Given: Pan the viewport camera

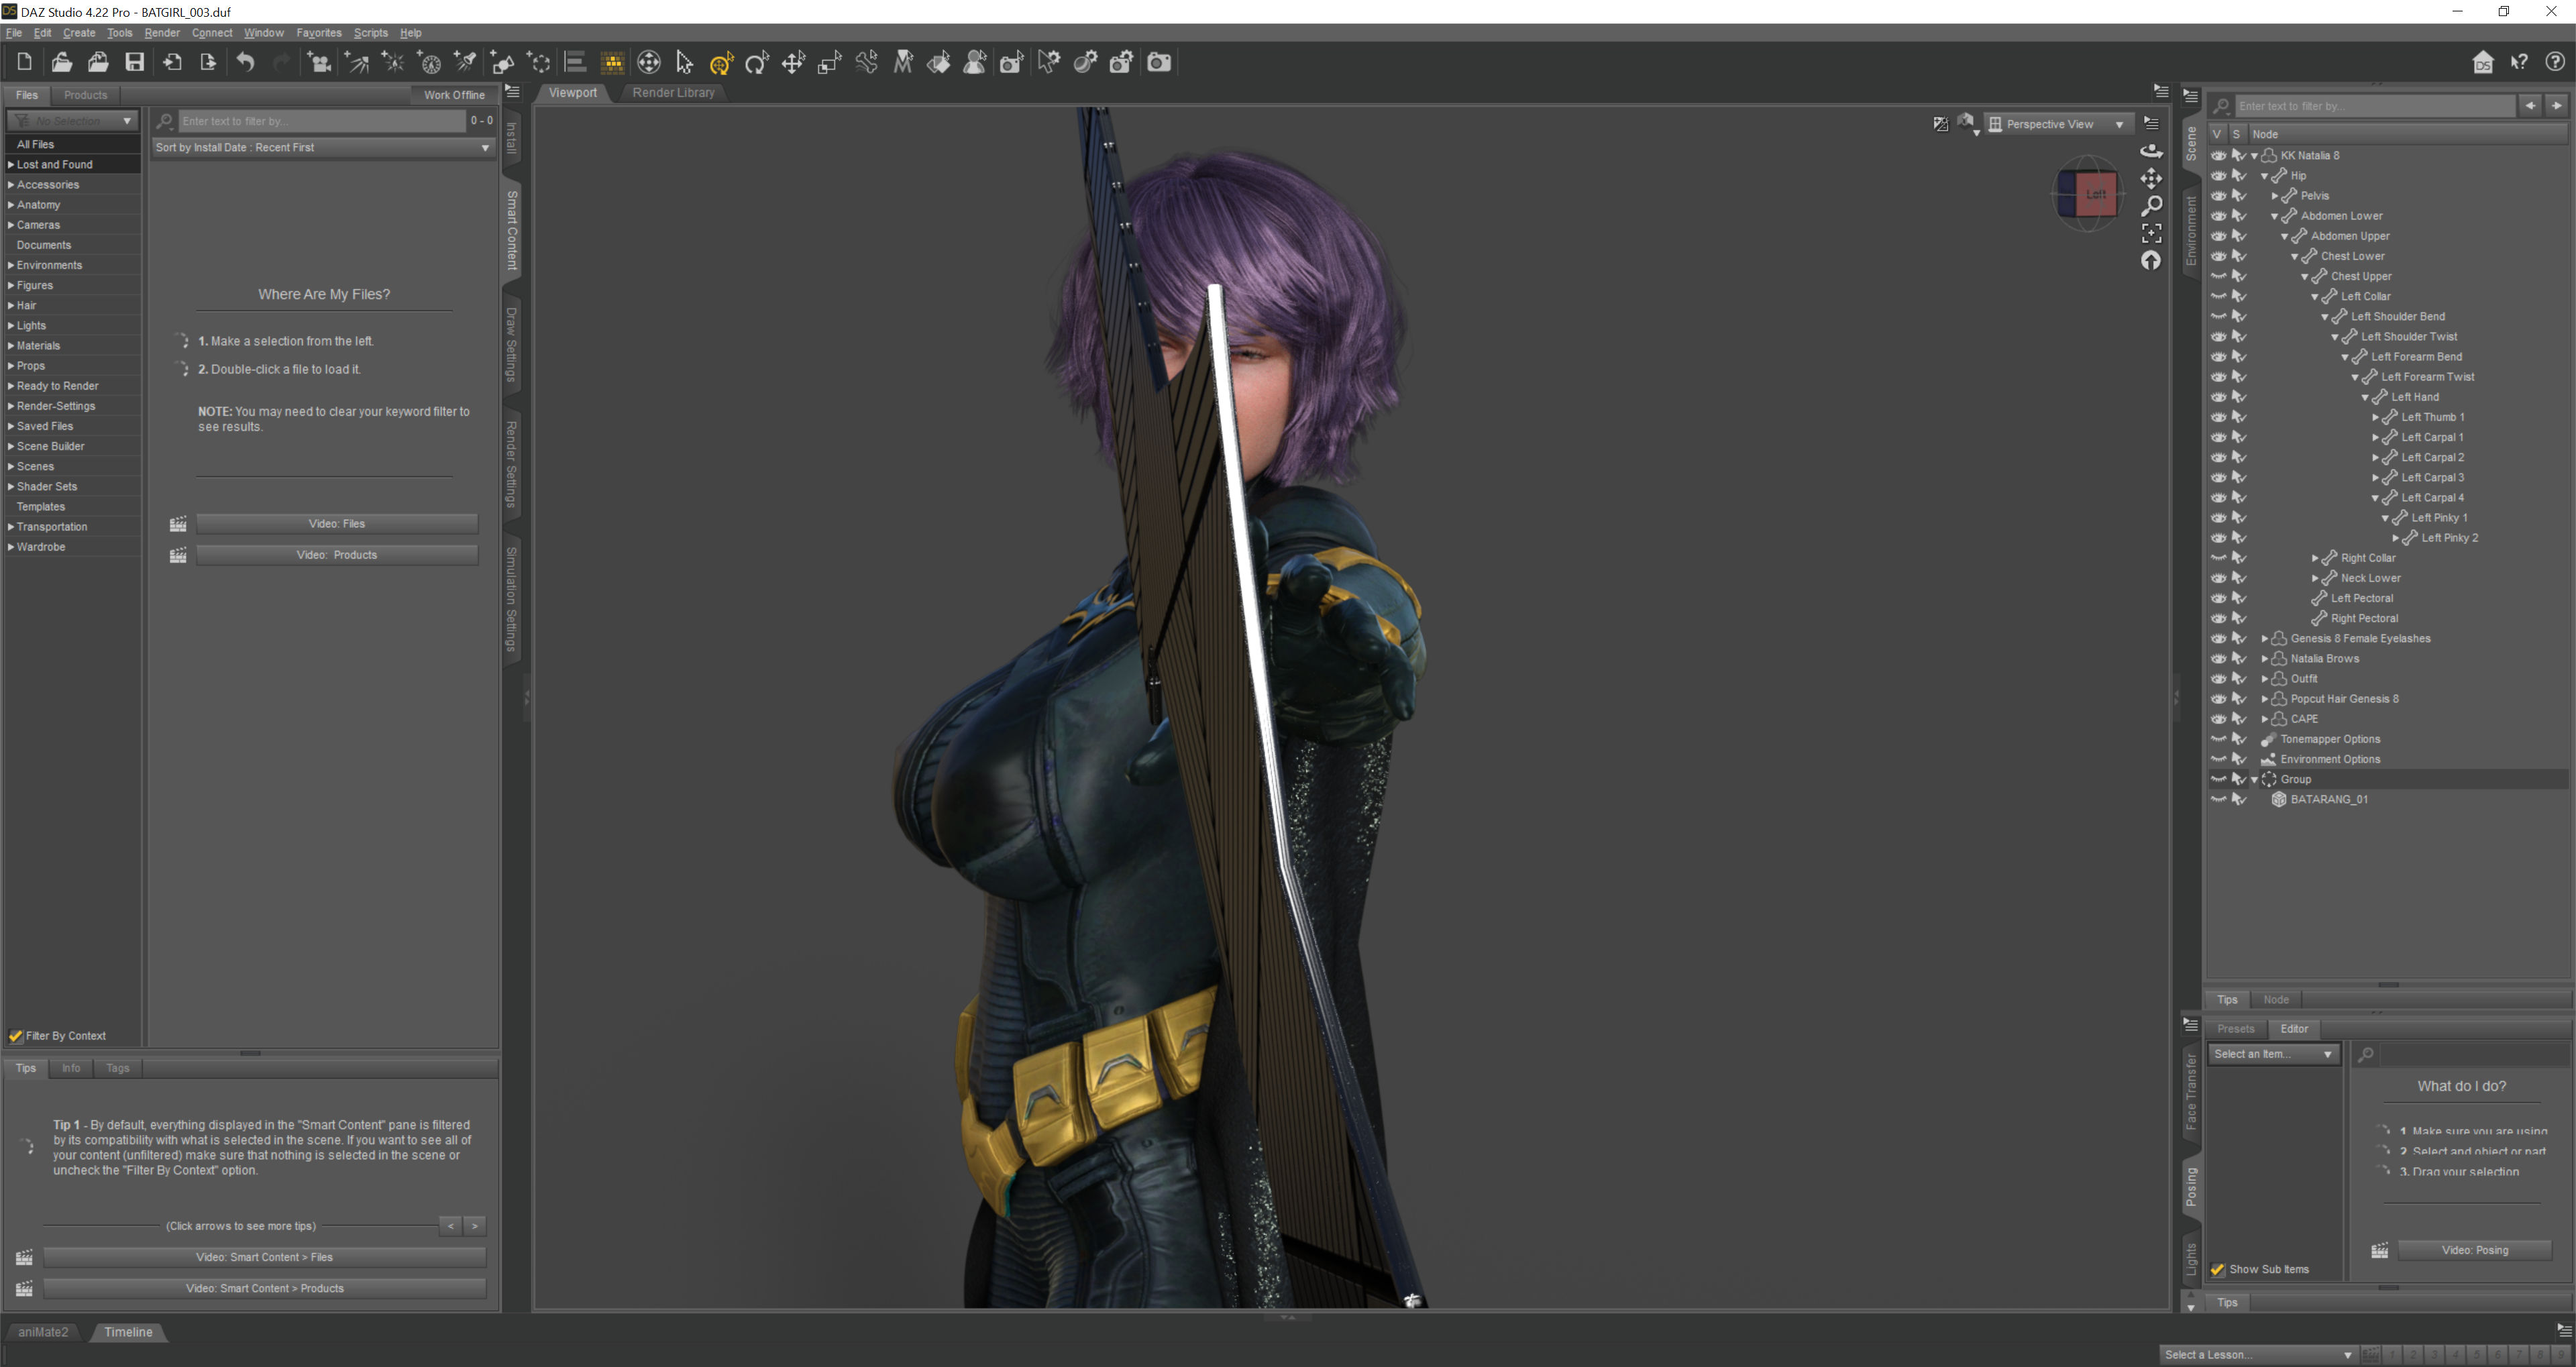Looking at the screenshot, I should (2151, 178).
